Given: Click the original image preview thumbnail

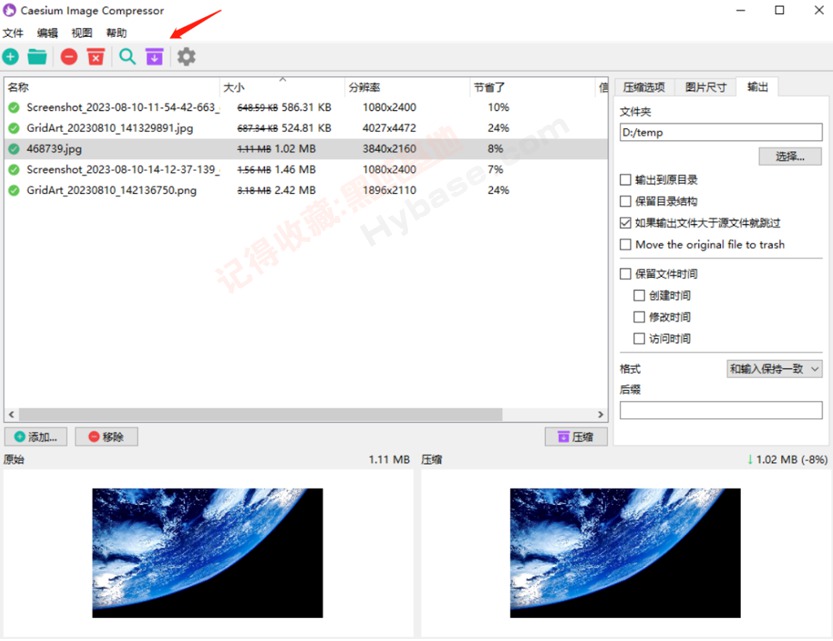Looking at the screenshot, I should coord(208,553).
